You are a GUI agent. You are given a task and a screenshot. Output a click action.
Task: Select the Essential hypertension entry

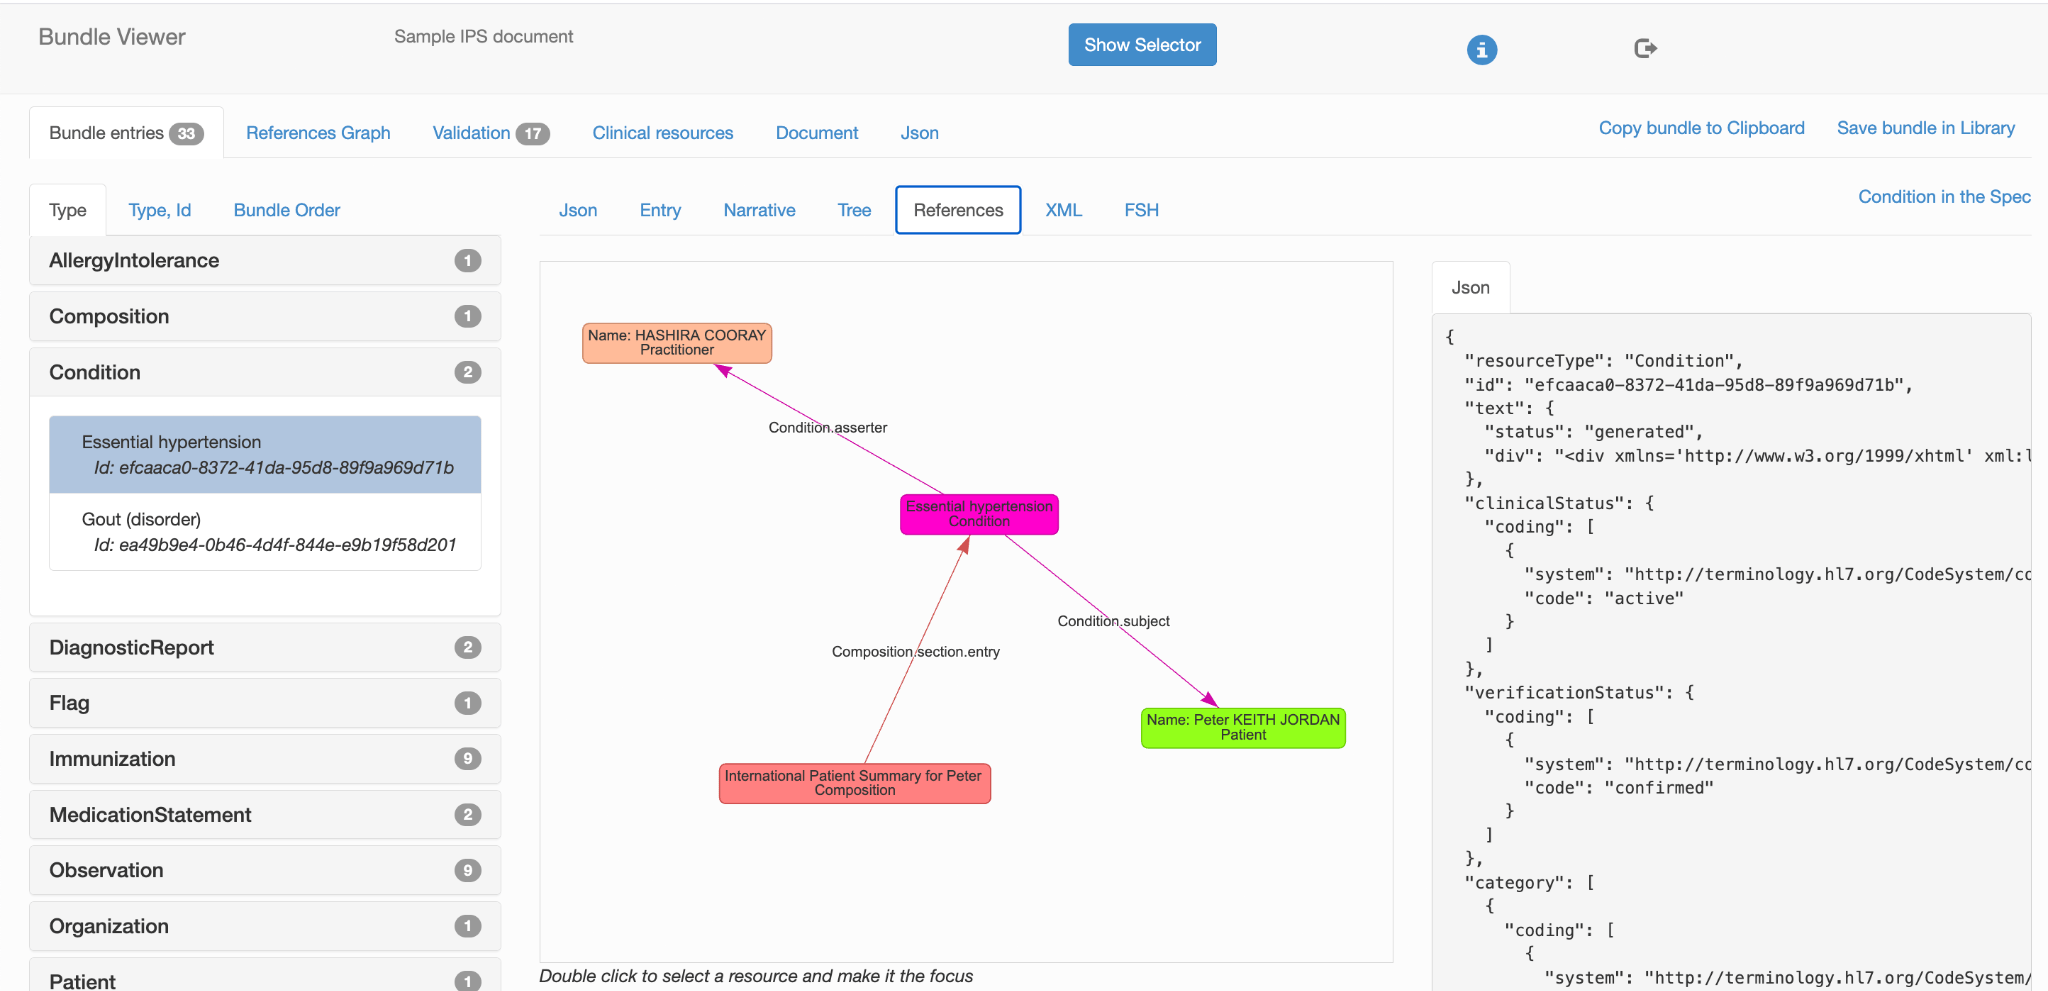click(x=265, y=455)
